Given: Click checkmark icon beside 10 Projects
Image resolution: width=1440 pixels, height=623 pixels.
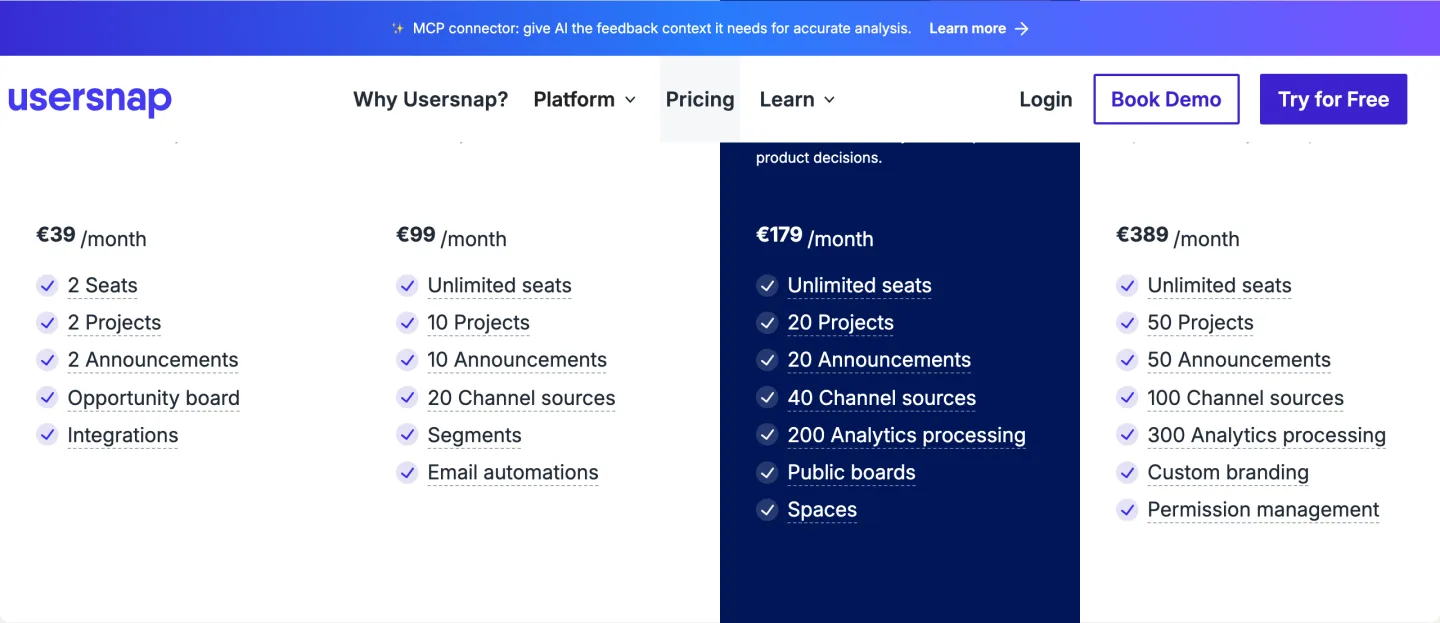Looking at the screenshot, I should [407, 323].
